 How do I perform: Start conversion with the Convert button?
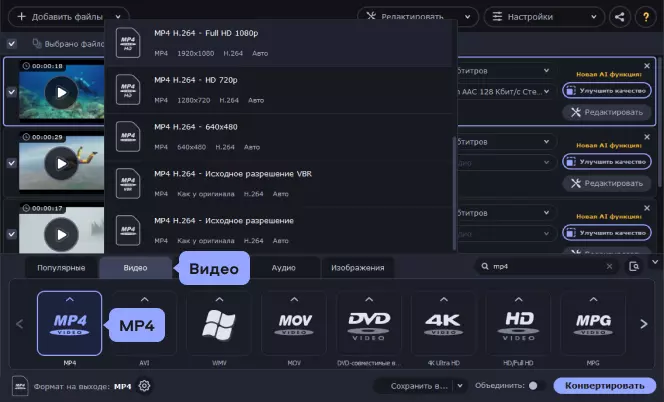tap(605, 385)
